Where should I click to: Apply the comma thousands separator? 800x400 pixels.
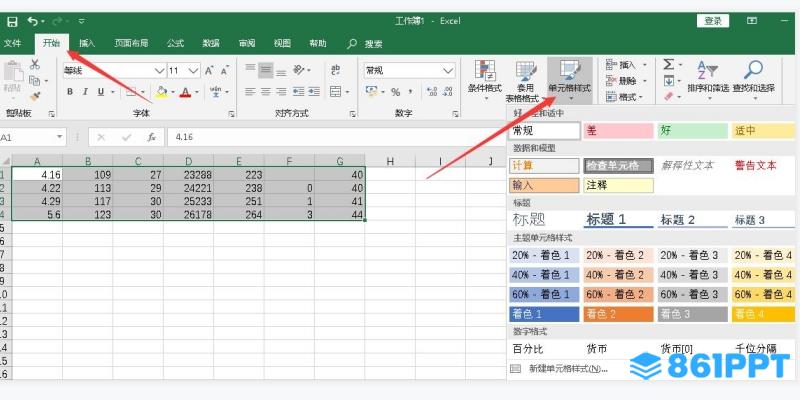pos(410,92)
